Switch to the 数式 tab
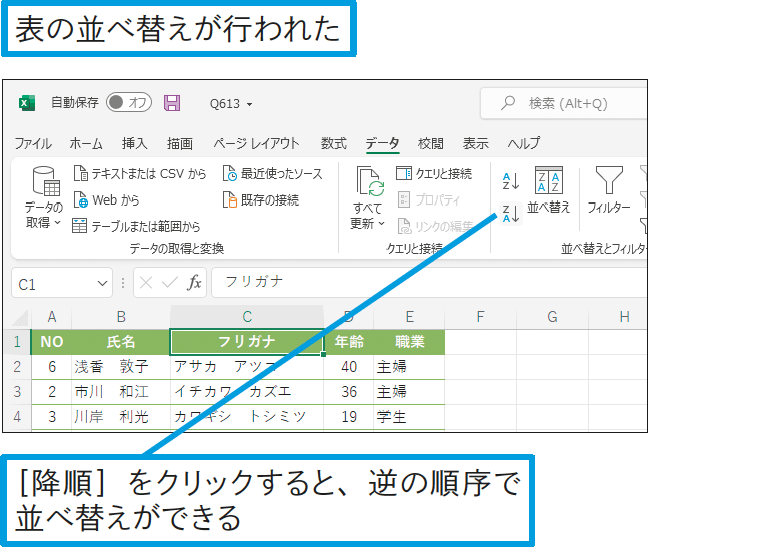The height and width of the screenshot is (547, 783). pyautogui.click(x=334, y=143)
